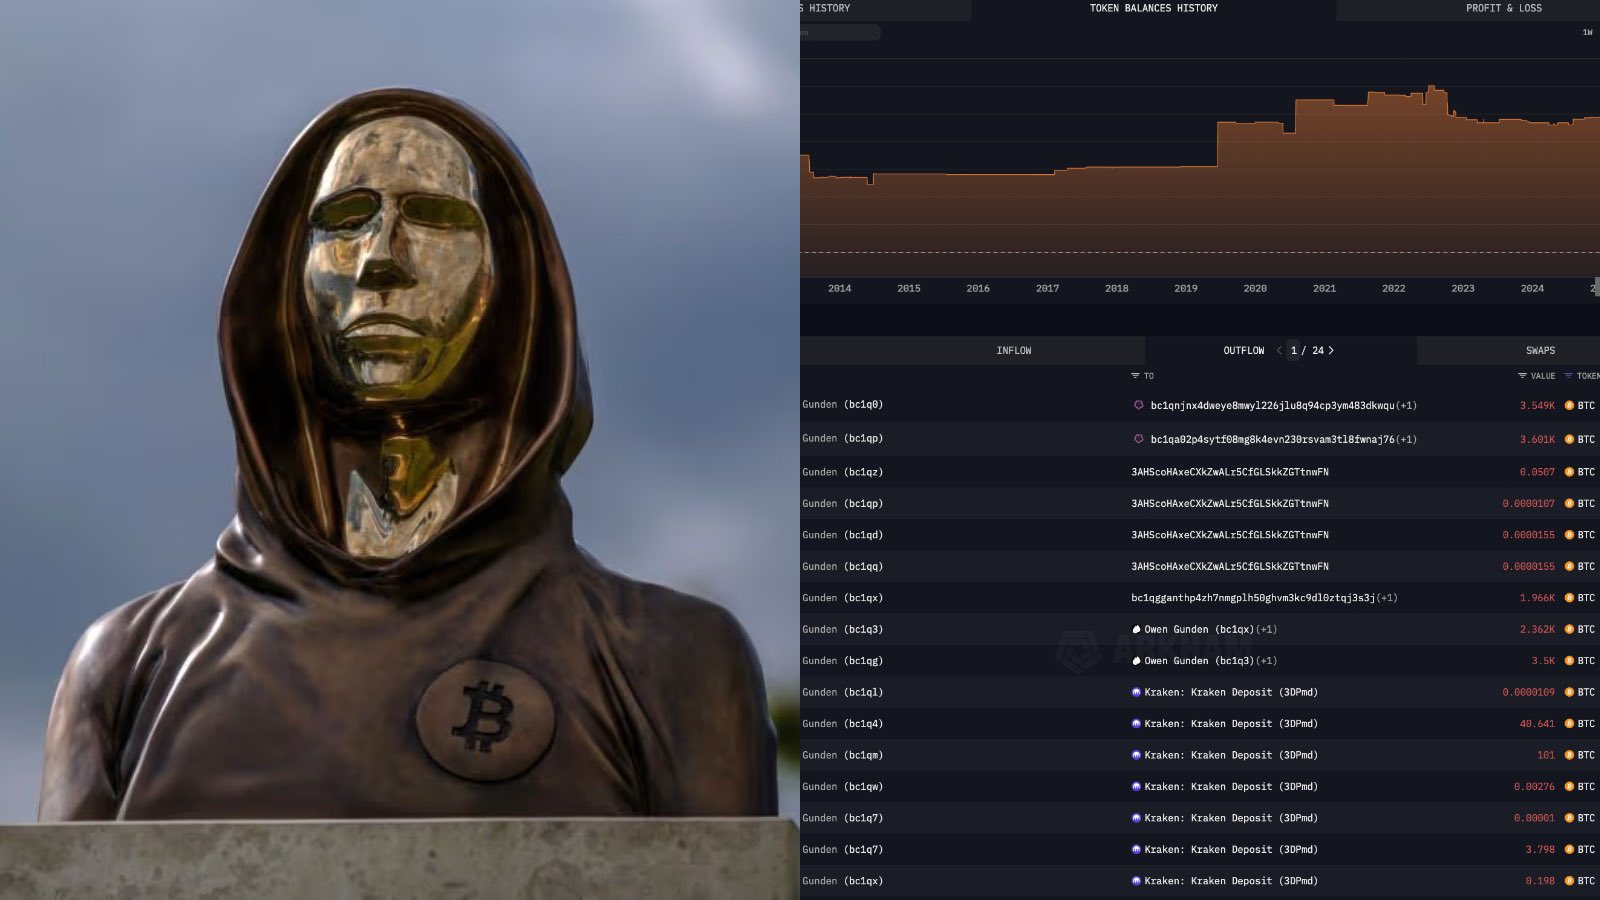
Task: Click Kraken icon in 101 BTC row
Action: 1136,756
